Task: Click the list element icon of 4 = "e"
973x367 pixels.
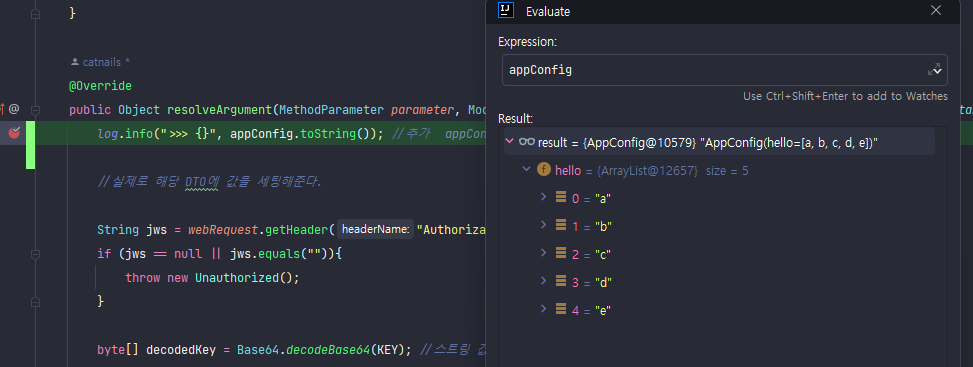Action: pyautogui.click(x=561, y=309)
